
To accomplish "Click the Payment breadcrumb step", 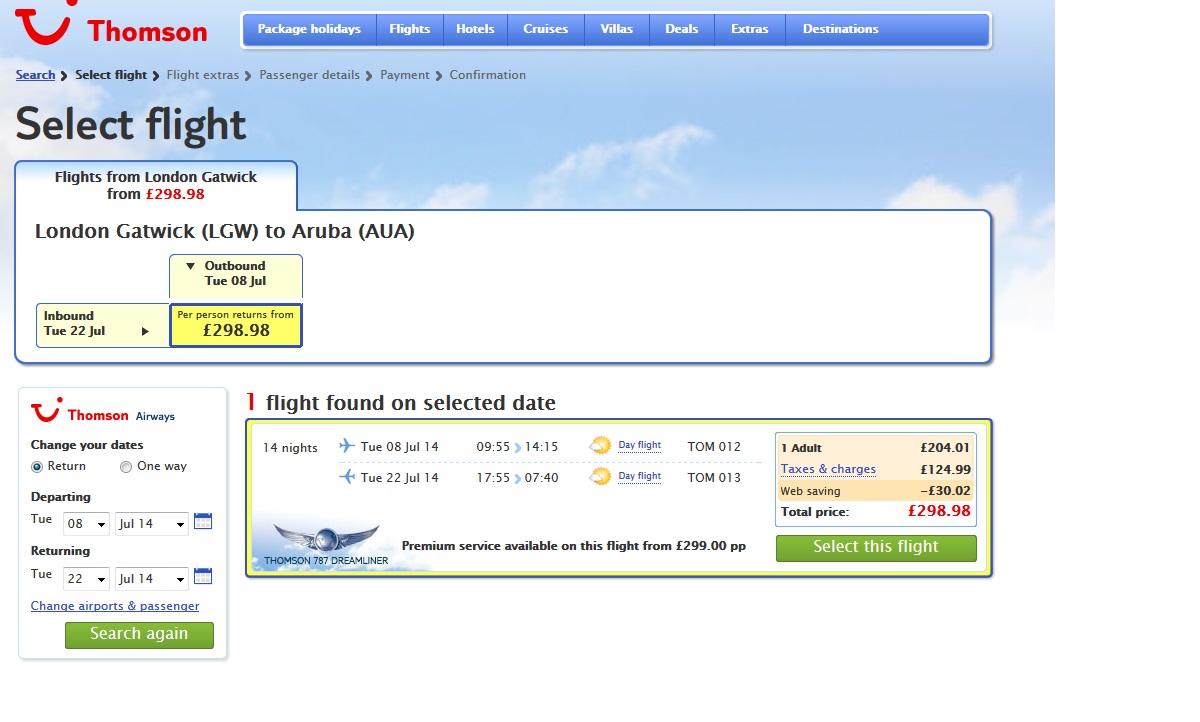I will 405,75.
